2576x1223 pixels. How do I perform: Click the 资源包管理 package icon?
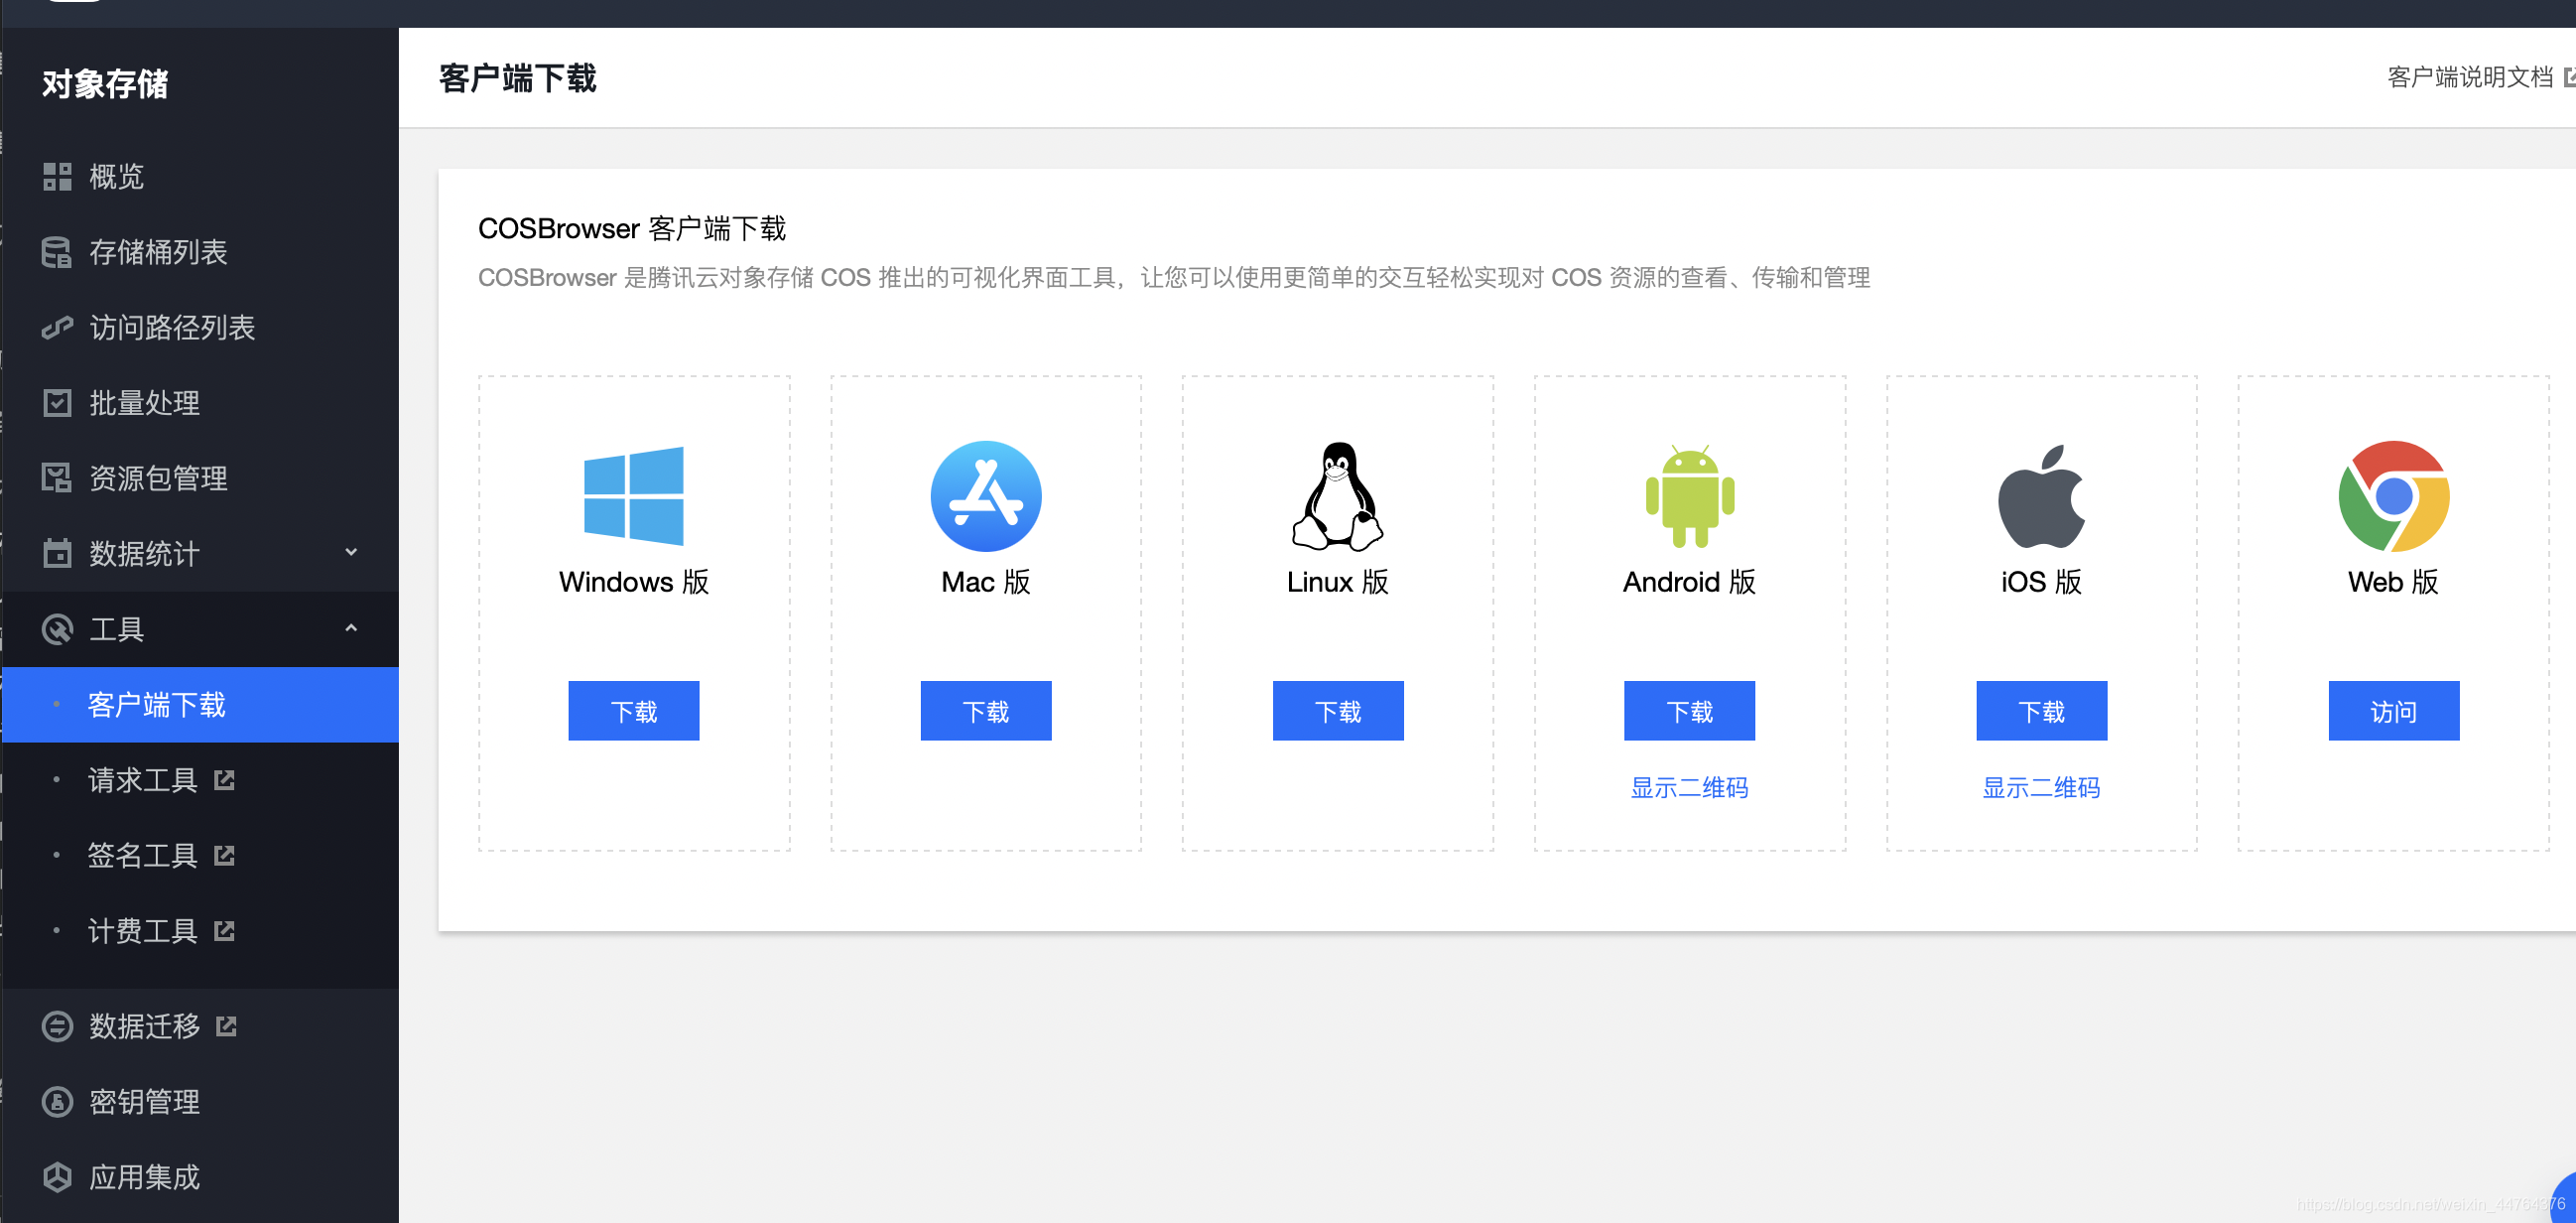tap(57, 478)
